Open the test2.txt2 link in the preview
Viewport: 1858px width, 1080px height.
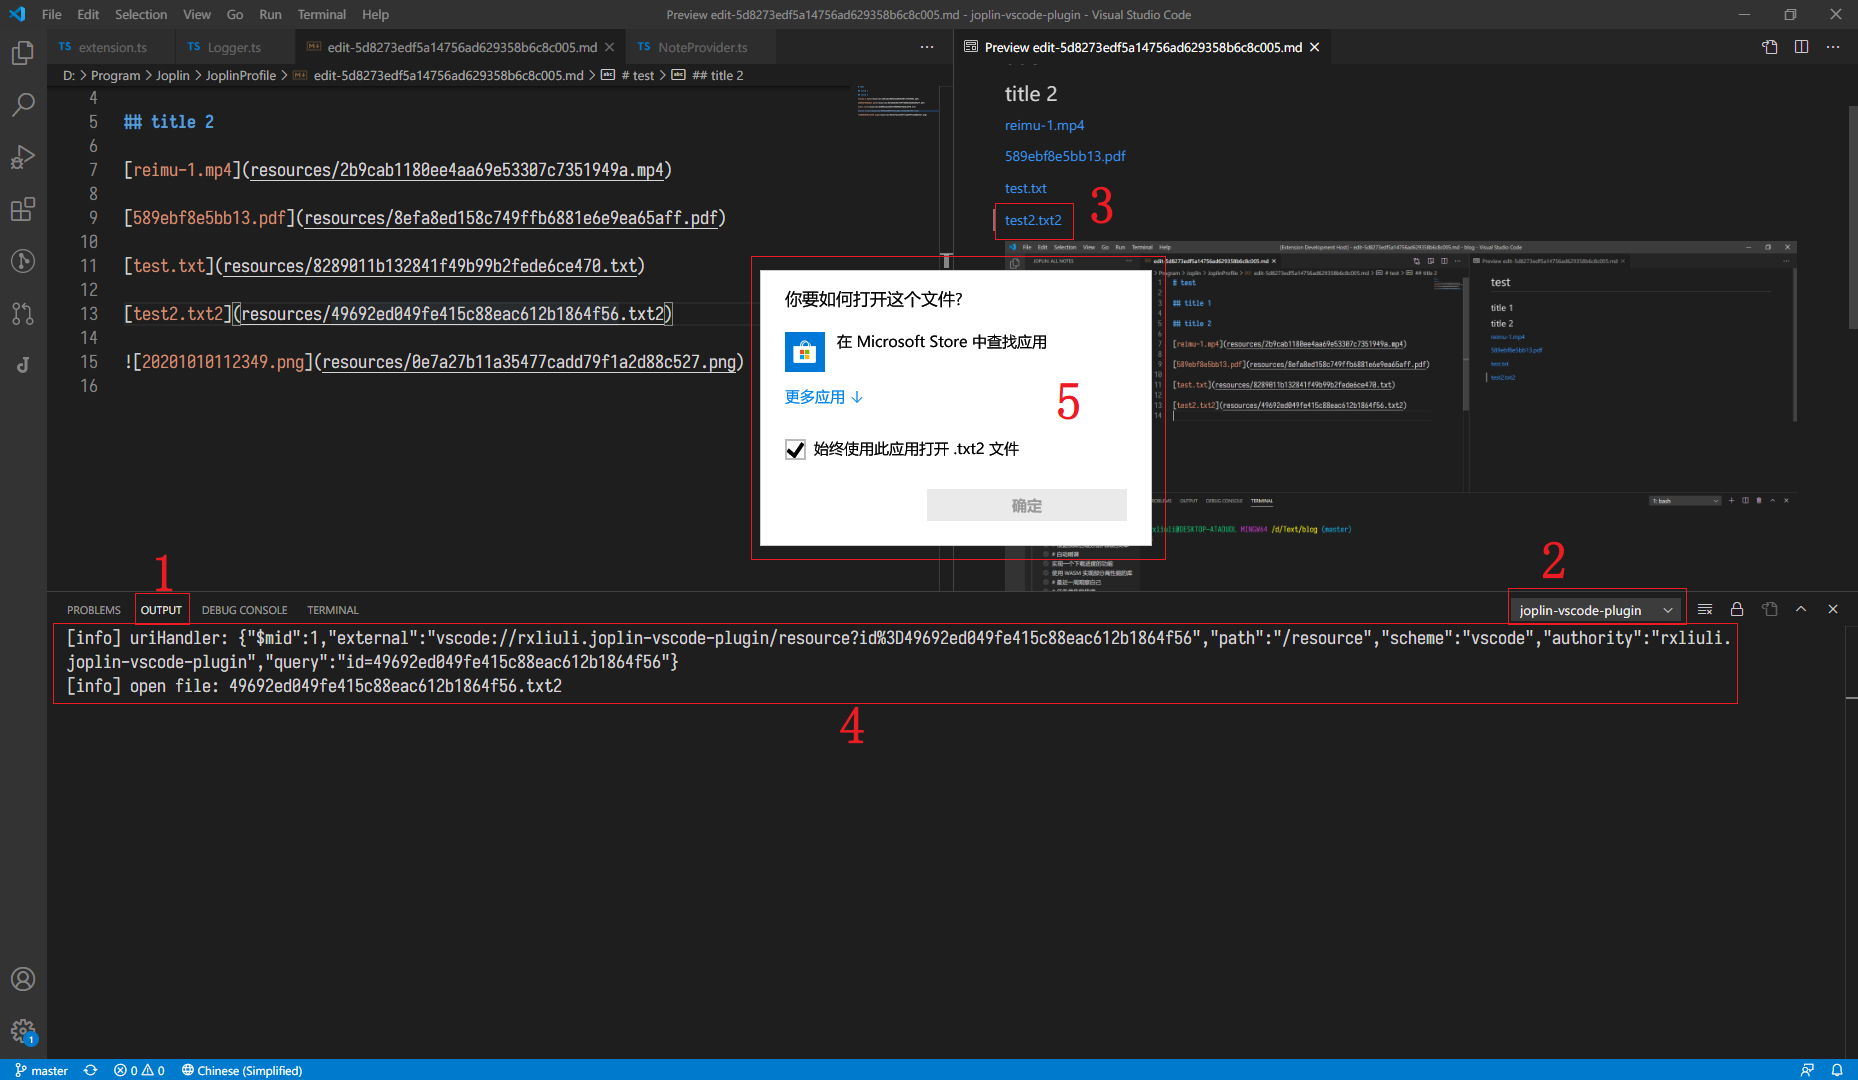pos(1033,220)
